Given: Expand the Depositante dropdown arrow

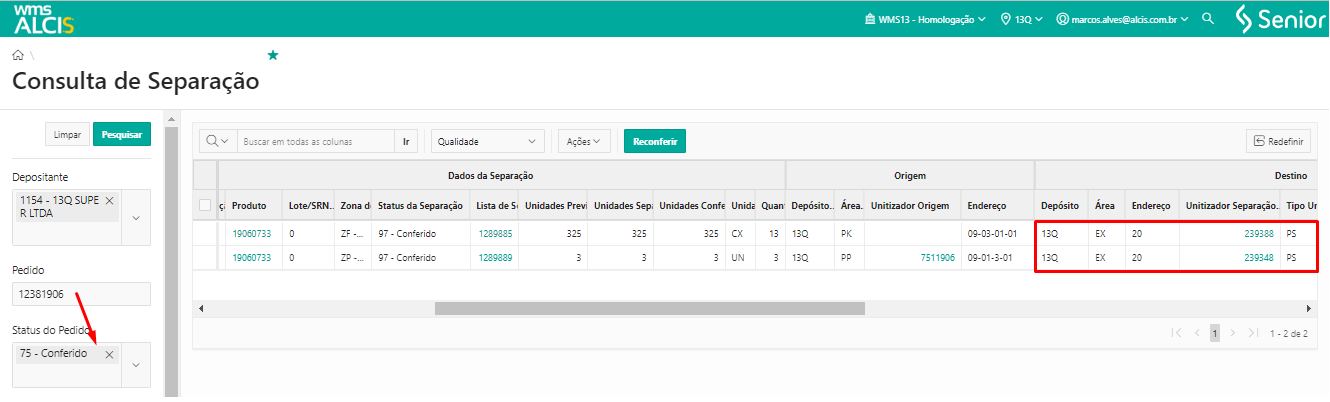Looking at the screenshot, I should click(x=136, y=217).
